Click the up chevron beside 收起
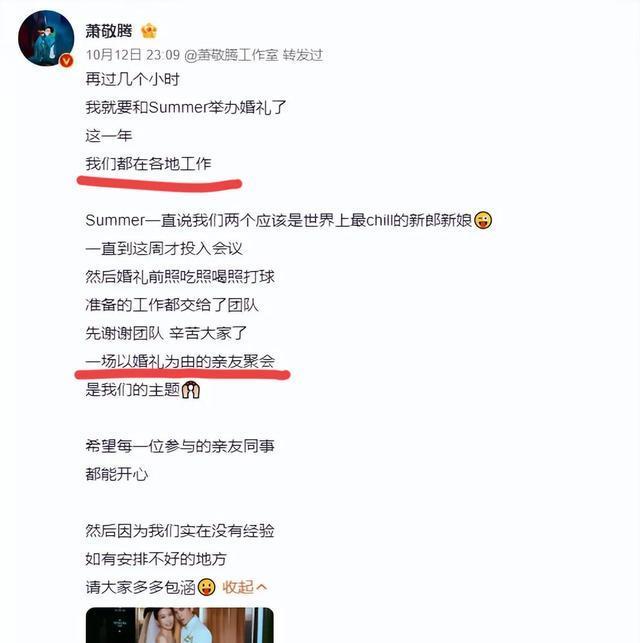Image resolution: width=640 pixels, height=643 pixels. tap(261, 588)
